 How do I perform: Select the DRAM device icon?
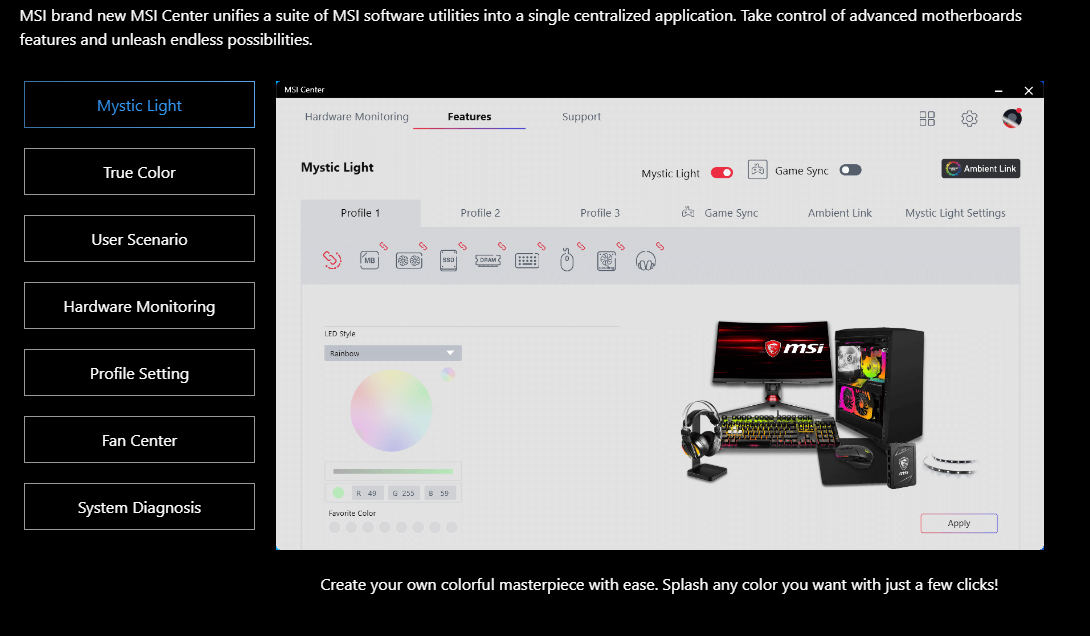(487, 260)
